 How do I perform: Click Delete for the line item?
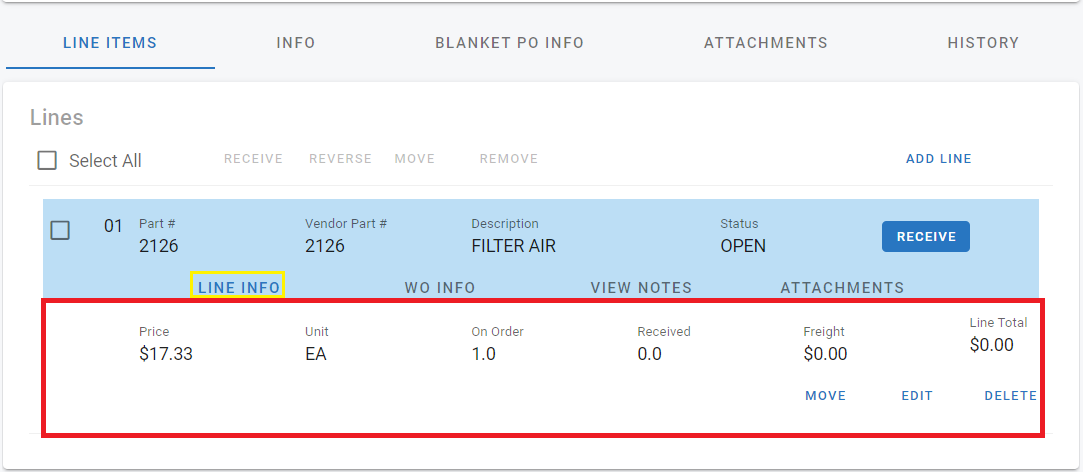click(1010, 396)
